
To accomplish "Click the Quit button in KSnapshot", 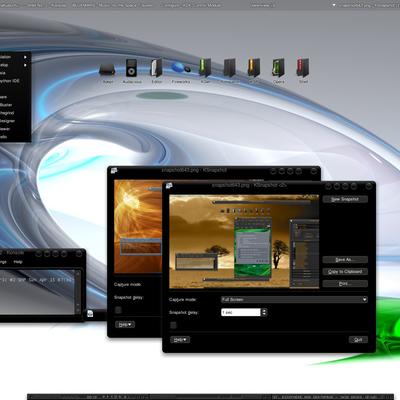I will tap(358, 340).
